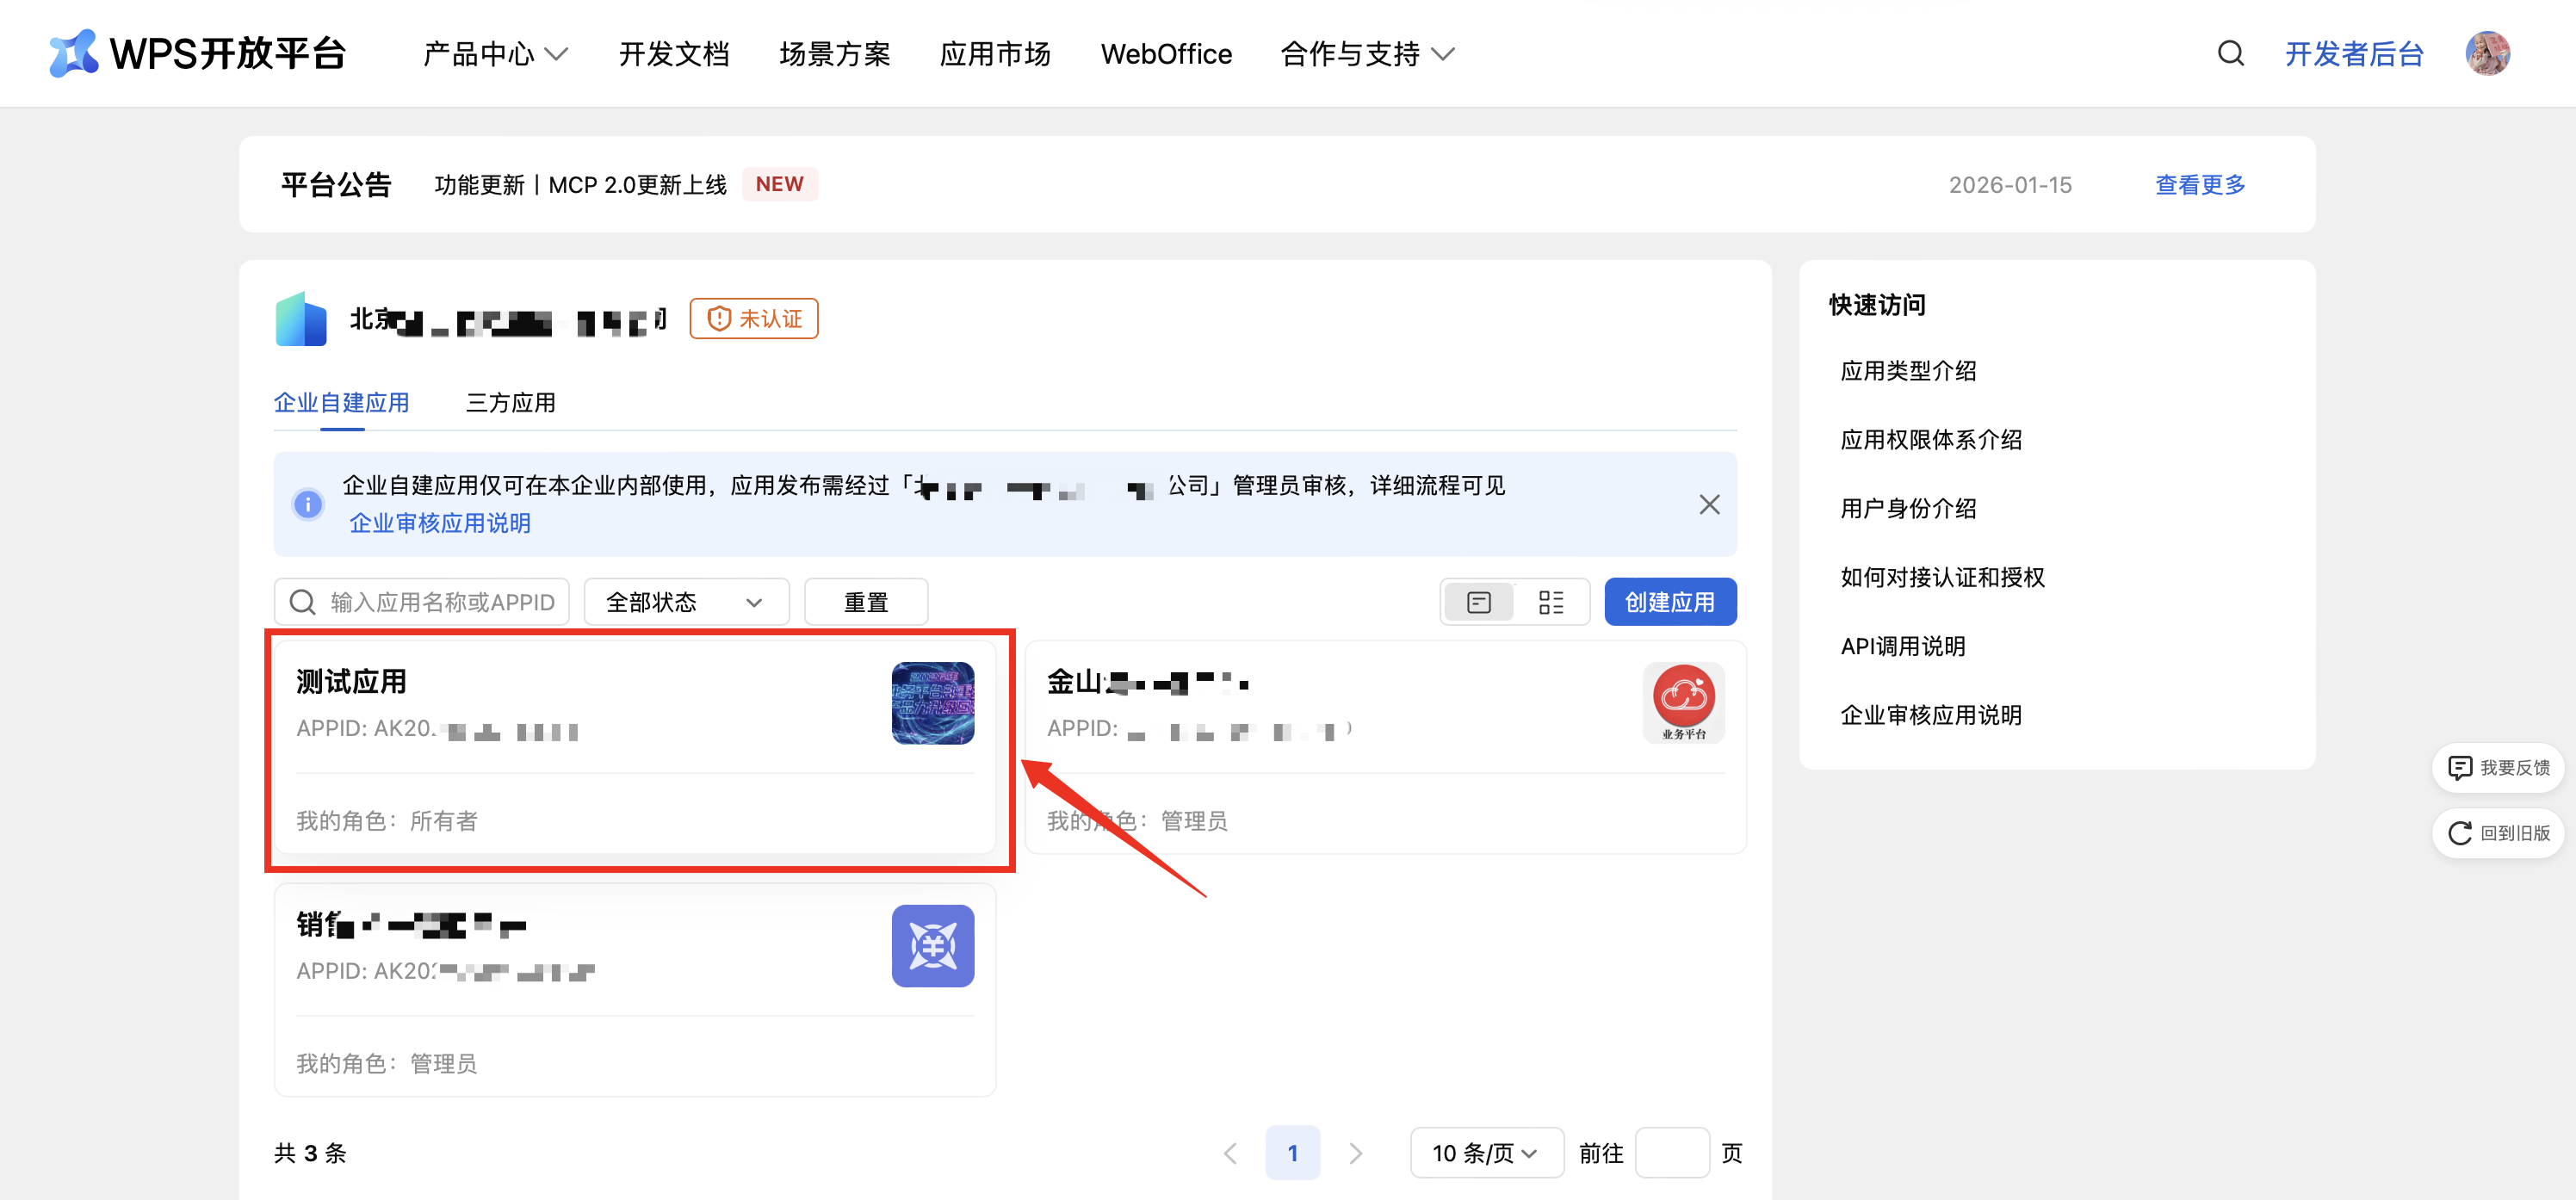
Task: Open 用户身份介绍 in quick access
Action: 1908,509
